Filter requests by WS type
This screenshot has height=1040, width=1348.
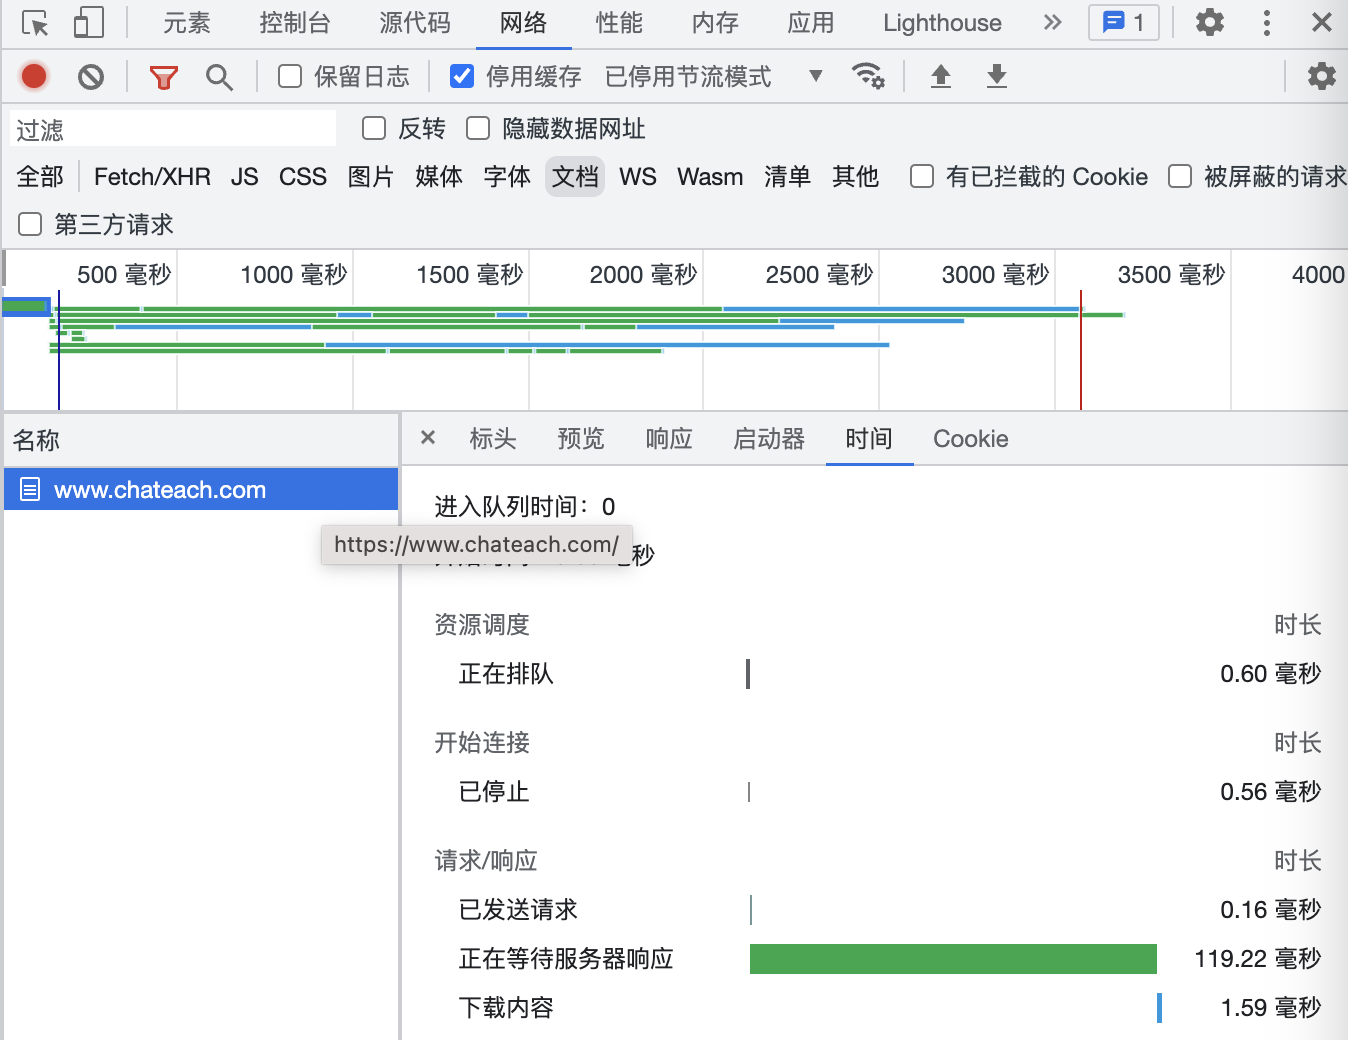click(x=638, y=177)
